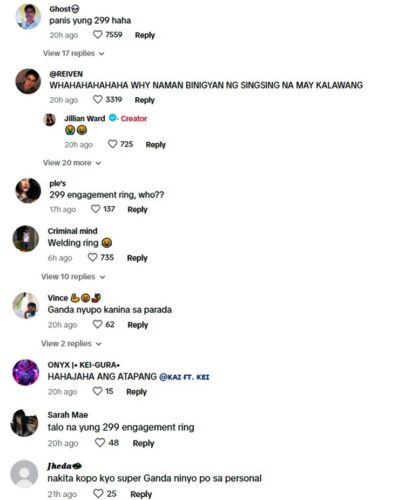Open Jillian Ward's profile name
Screen dimensions: 405x500
click(x=85, y=118)
